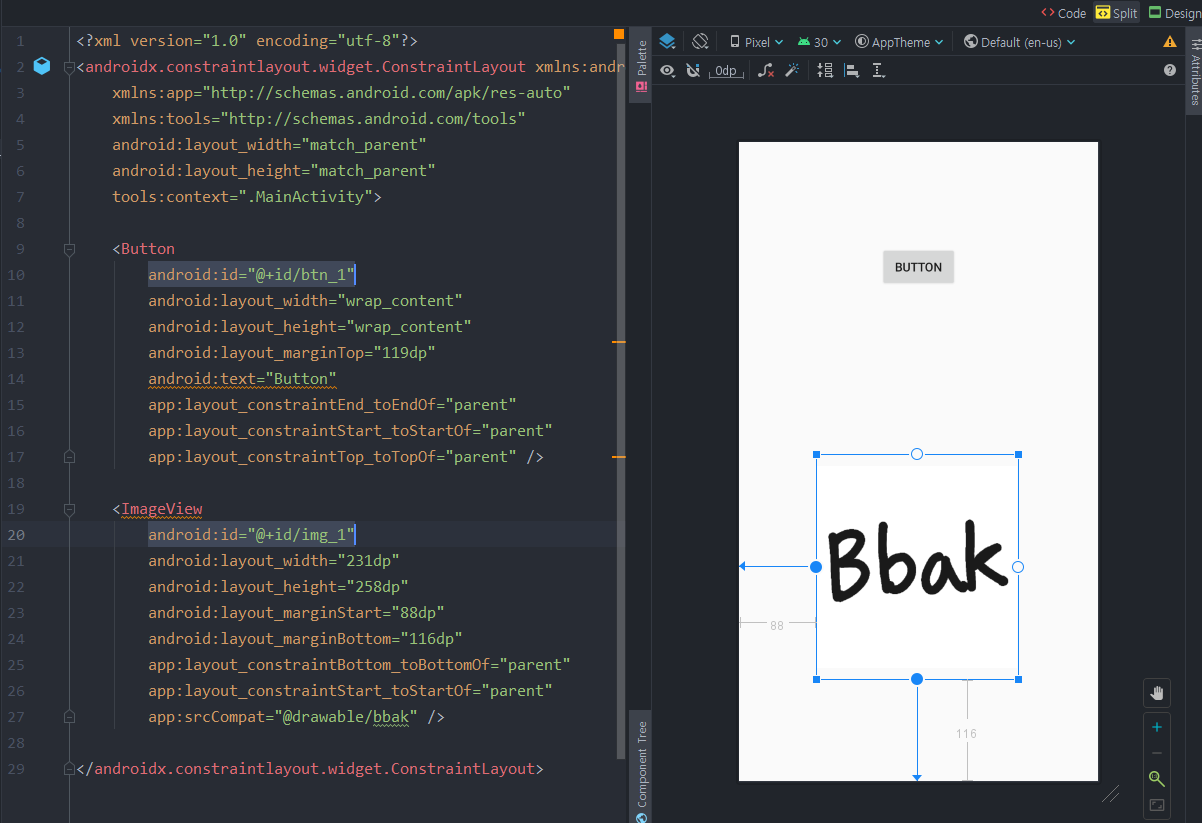Click Clear All Constraints icon

click(765, 71)
